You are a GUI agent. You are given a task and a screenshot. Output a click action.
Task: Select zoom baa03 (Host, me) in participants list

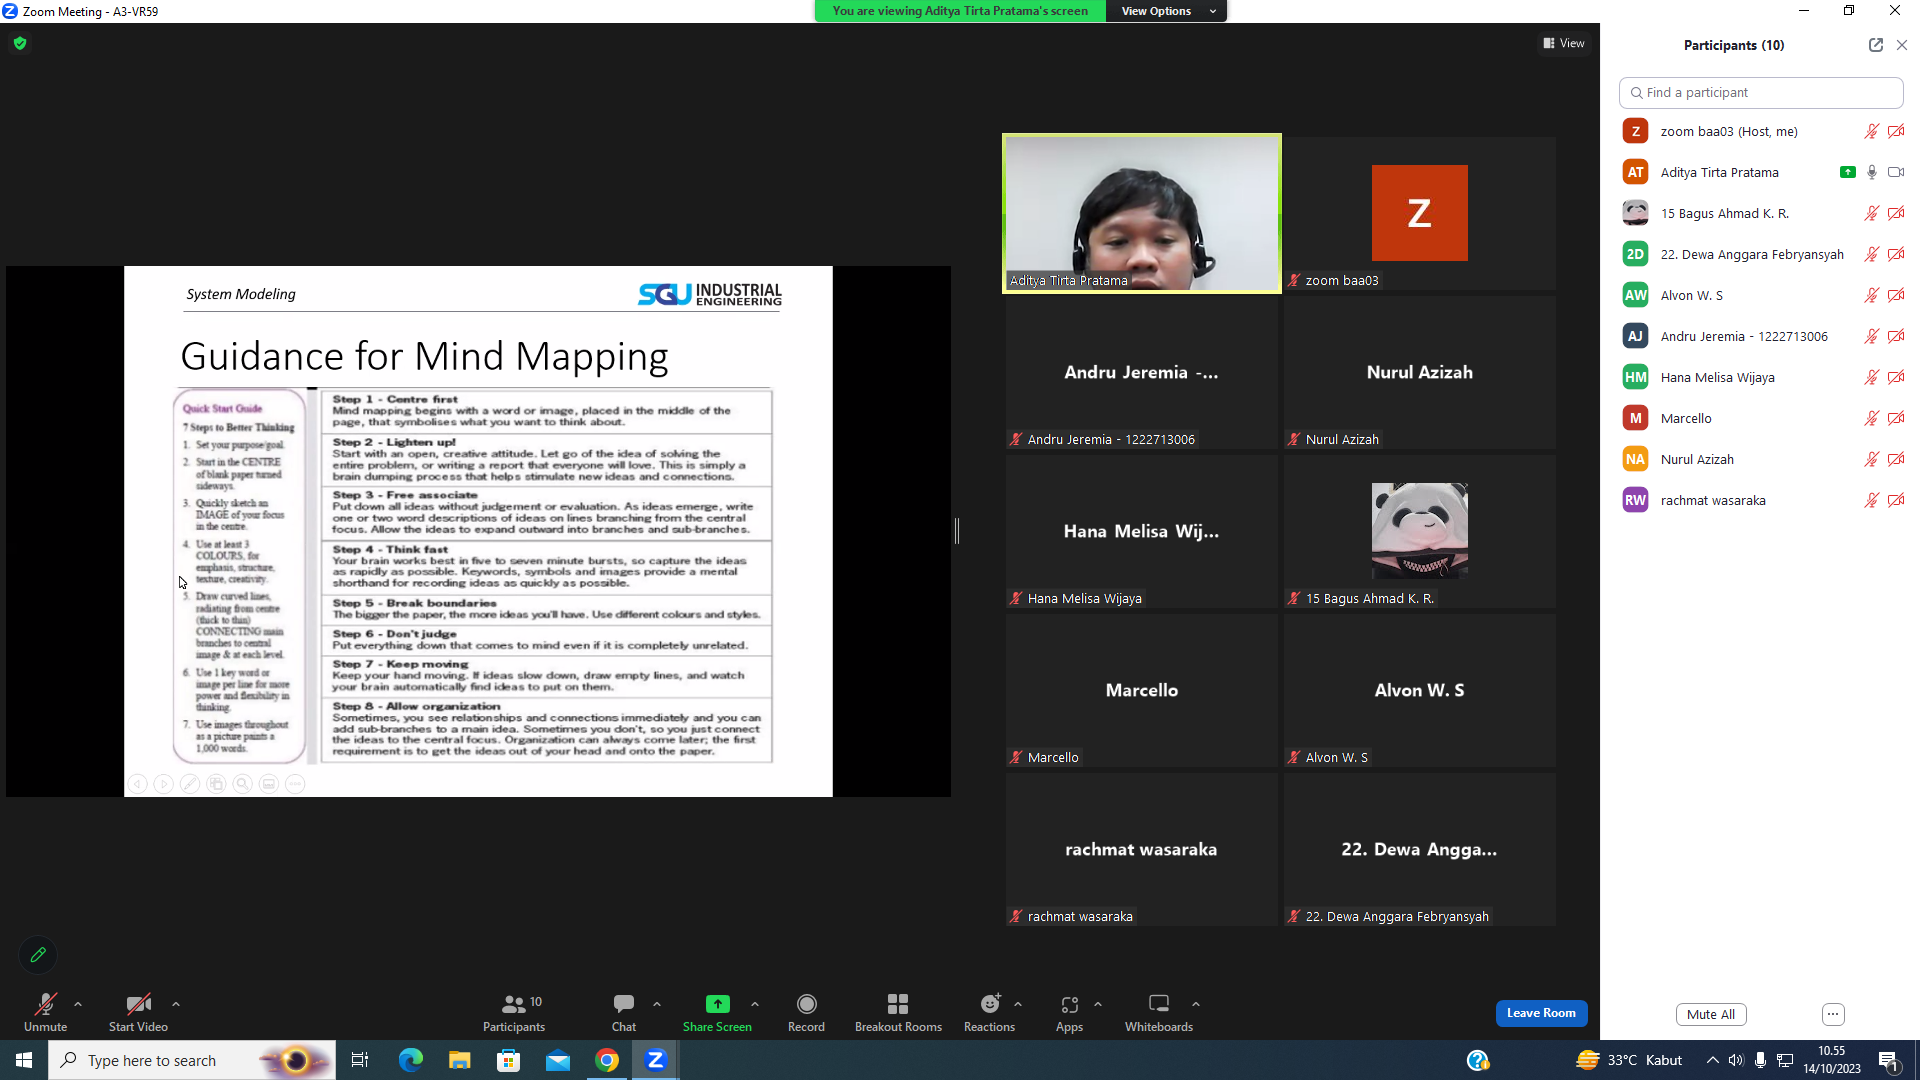(1761, 131)
